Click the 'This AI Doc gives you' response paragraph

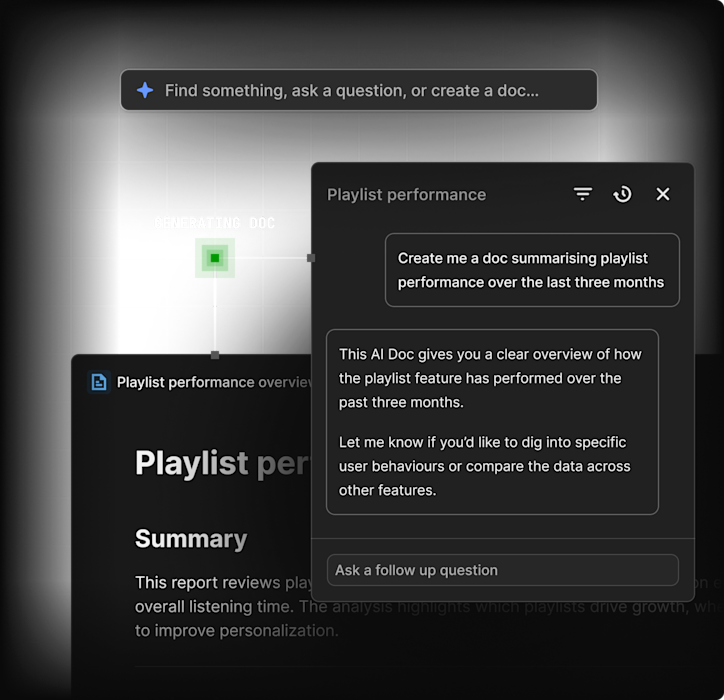pyautogui.click(x=490, y=378)
